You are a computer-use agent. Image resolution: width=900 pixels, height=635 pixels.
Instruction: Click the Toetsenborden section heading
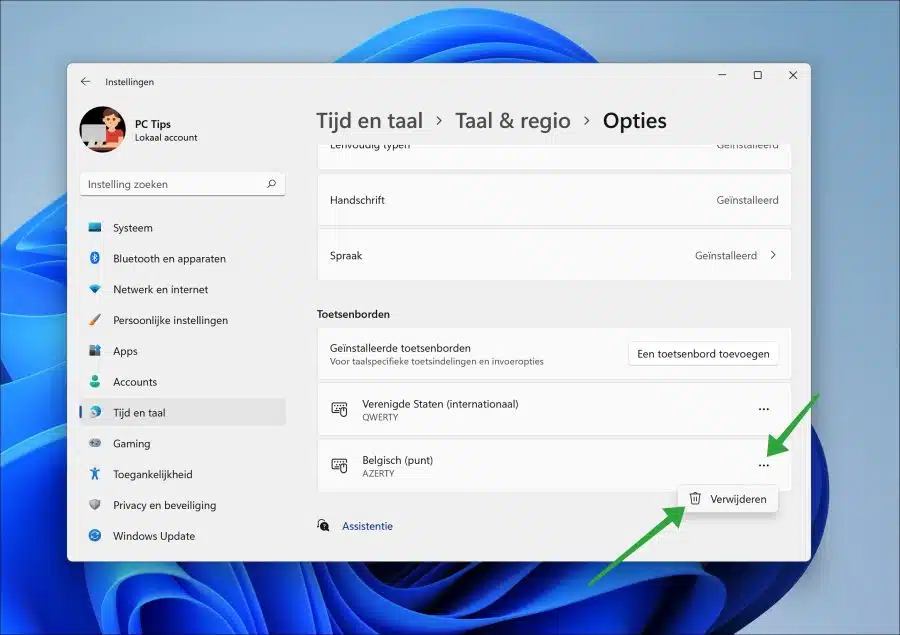(353, 314)
